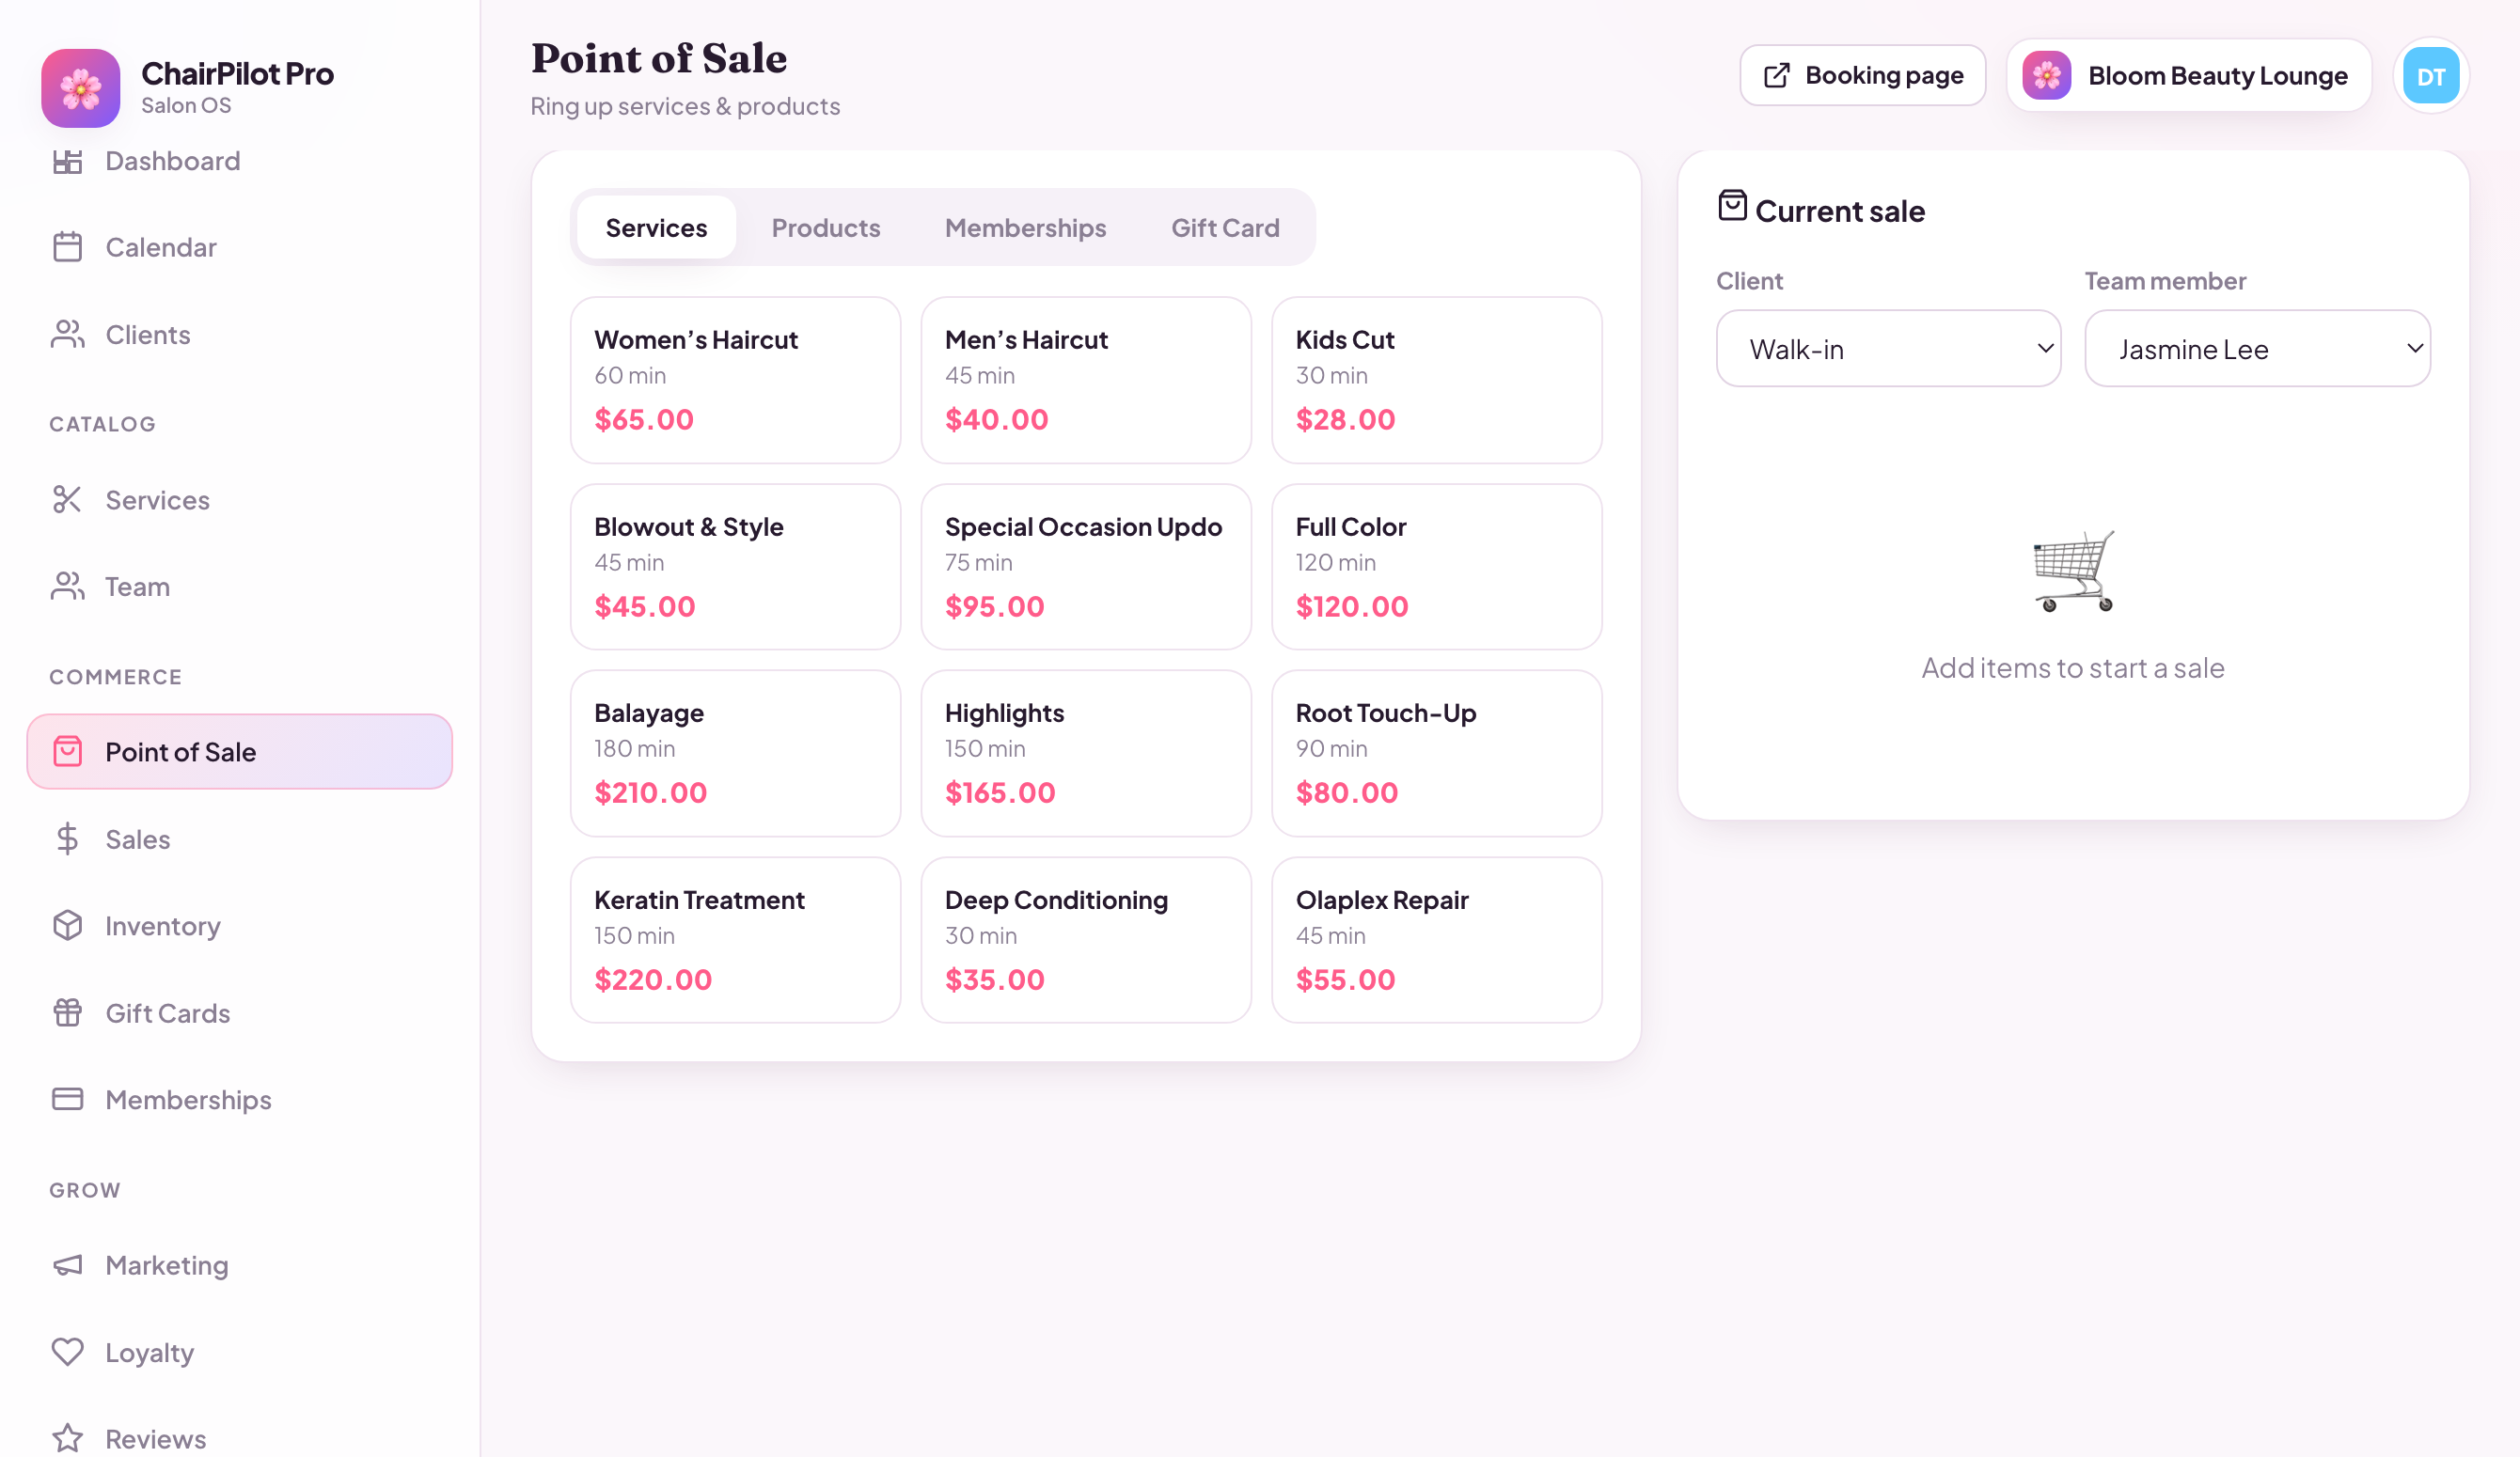Open the Clients page
The height and width of the screenshot is (1457, 2520).
coord(239,334)
